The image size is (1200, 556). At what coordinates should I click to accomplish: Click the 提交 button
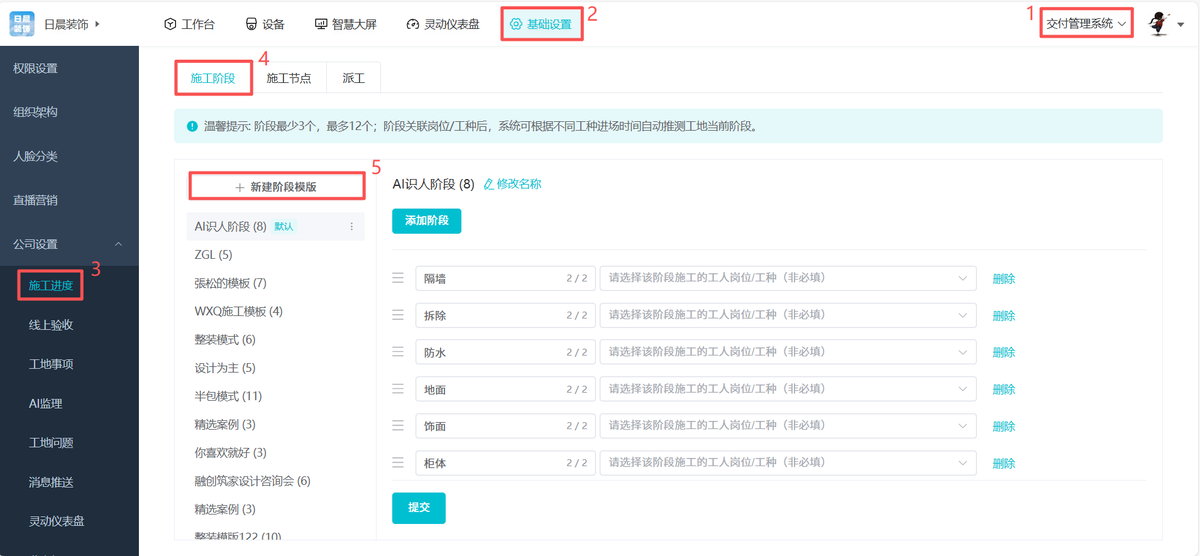[x=418, y=508]
